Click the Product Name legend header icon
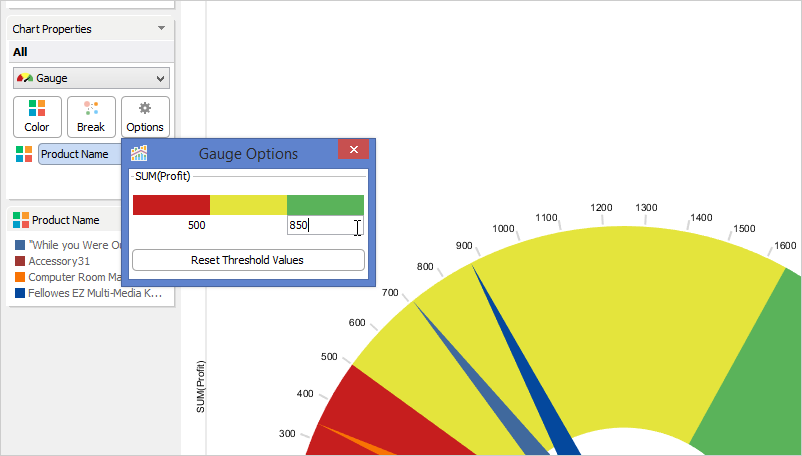802x456 pixels. (21, 220)
